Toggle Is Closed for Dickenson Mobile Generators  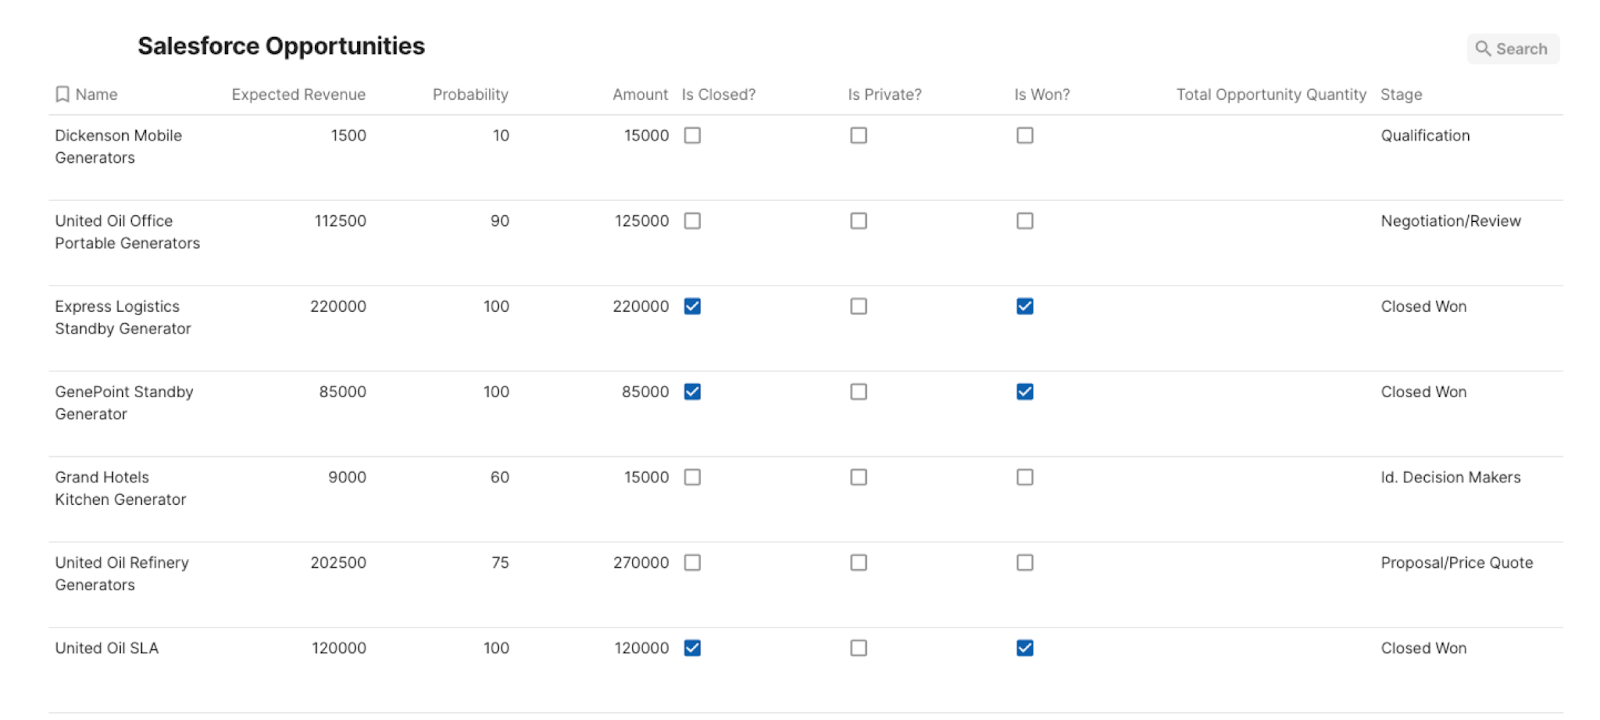point(692,135)
